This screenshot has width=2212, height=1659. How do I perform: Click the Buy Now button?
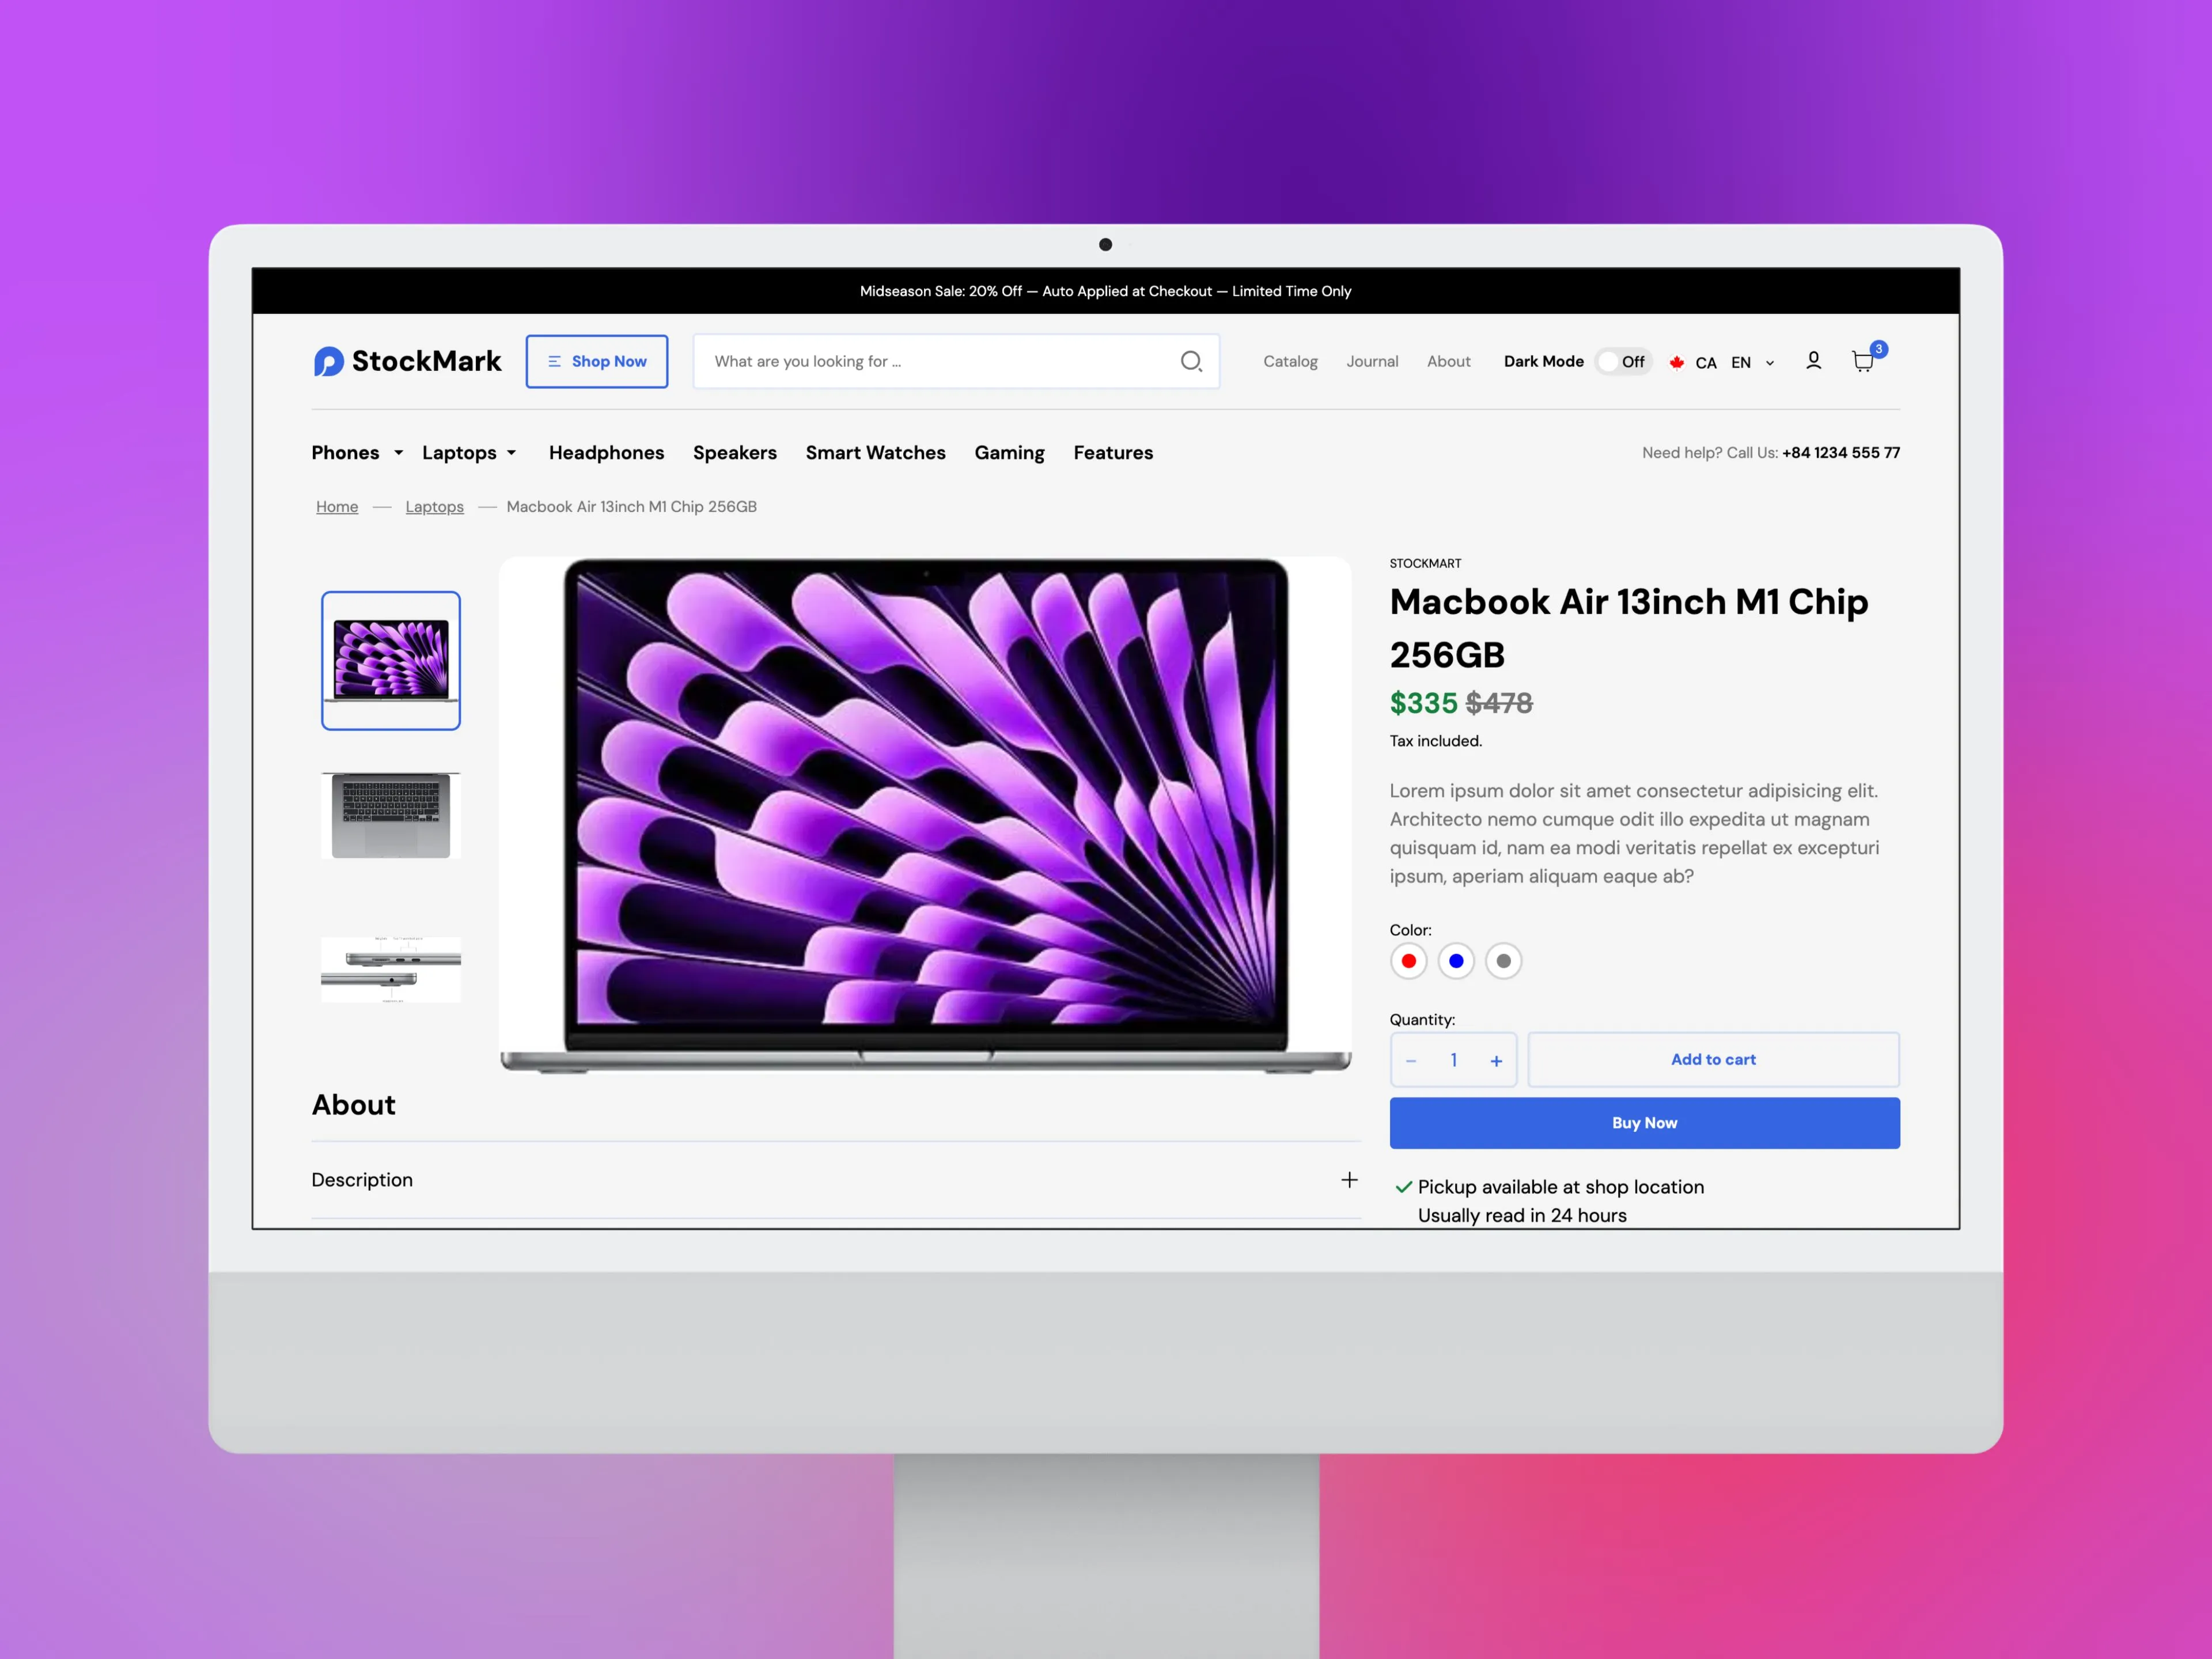coord(1644,1123)
